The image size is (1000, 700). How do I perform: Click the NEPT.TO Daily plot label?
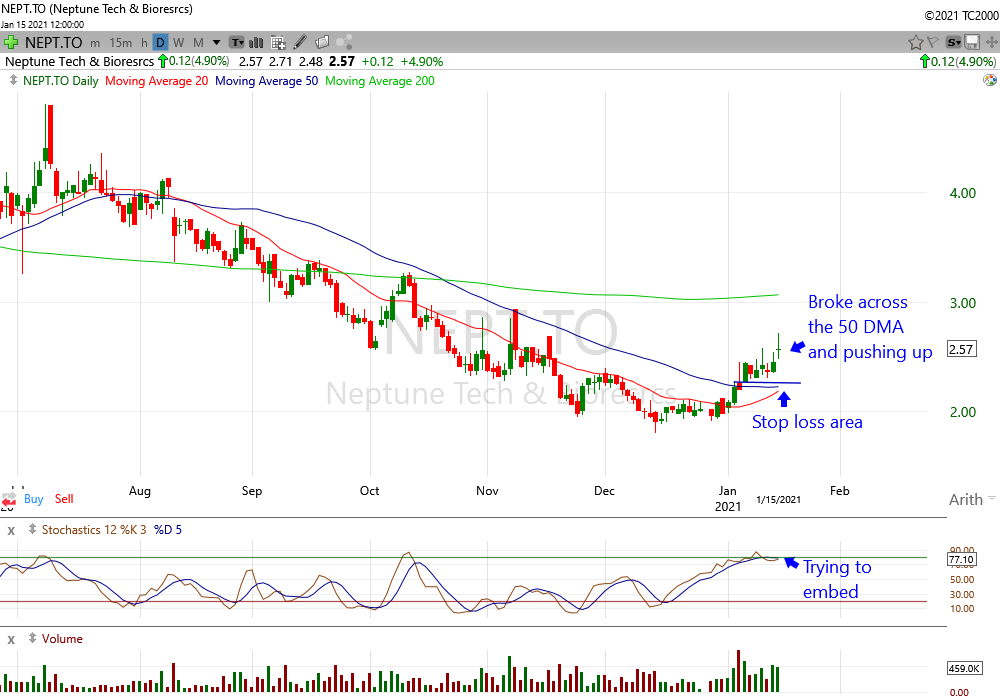coord(61,81)
